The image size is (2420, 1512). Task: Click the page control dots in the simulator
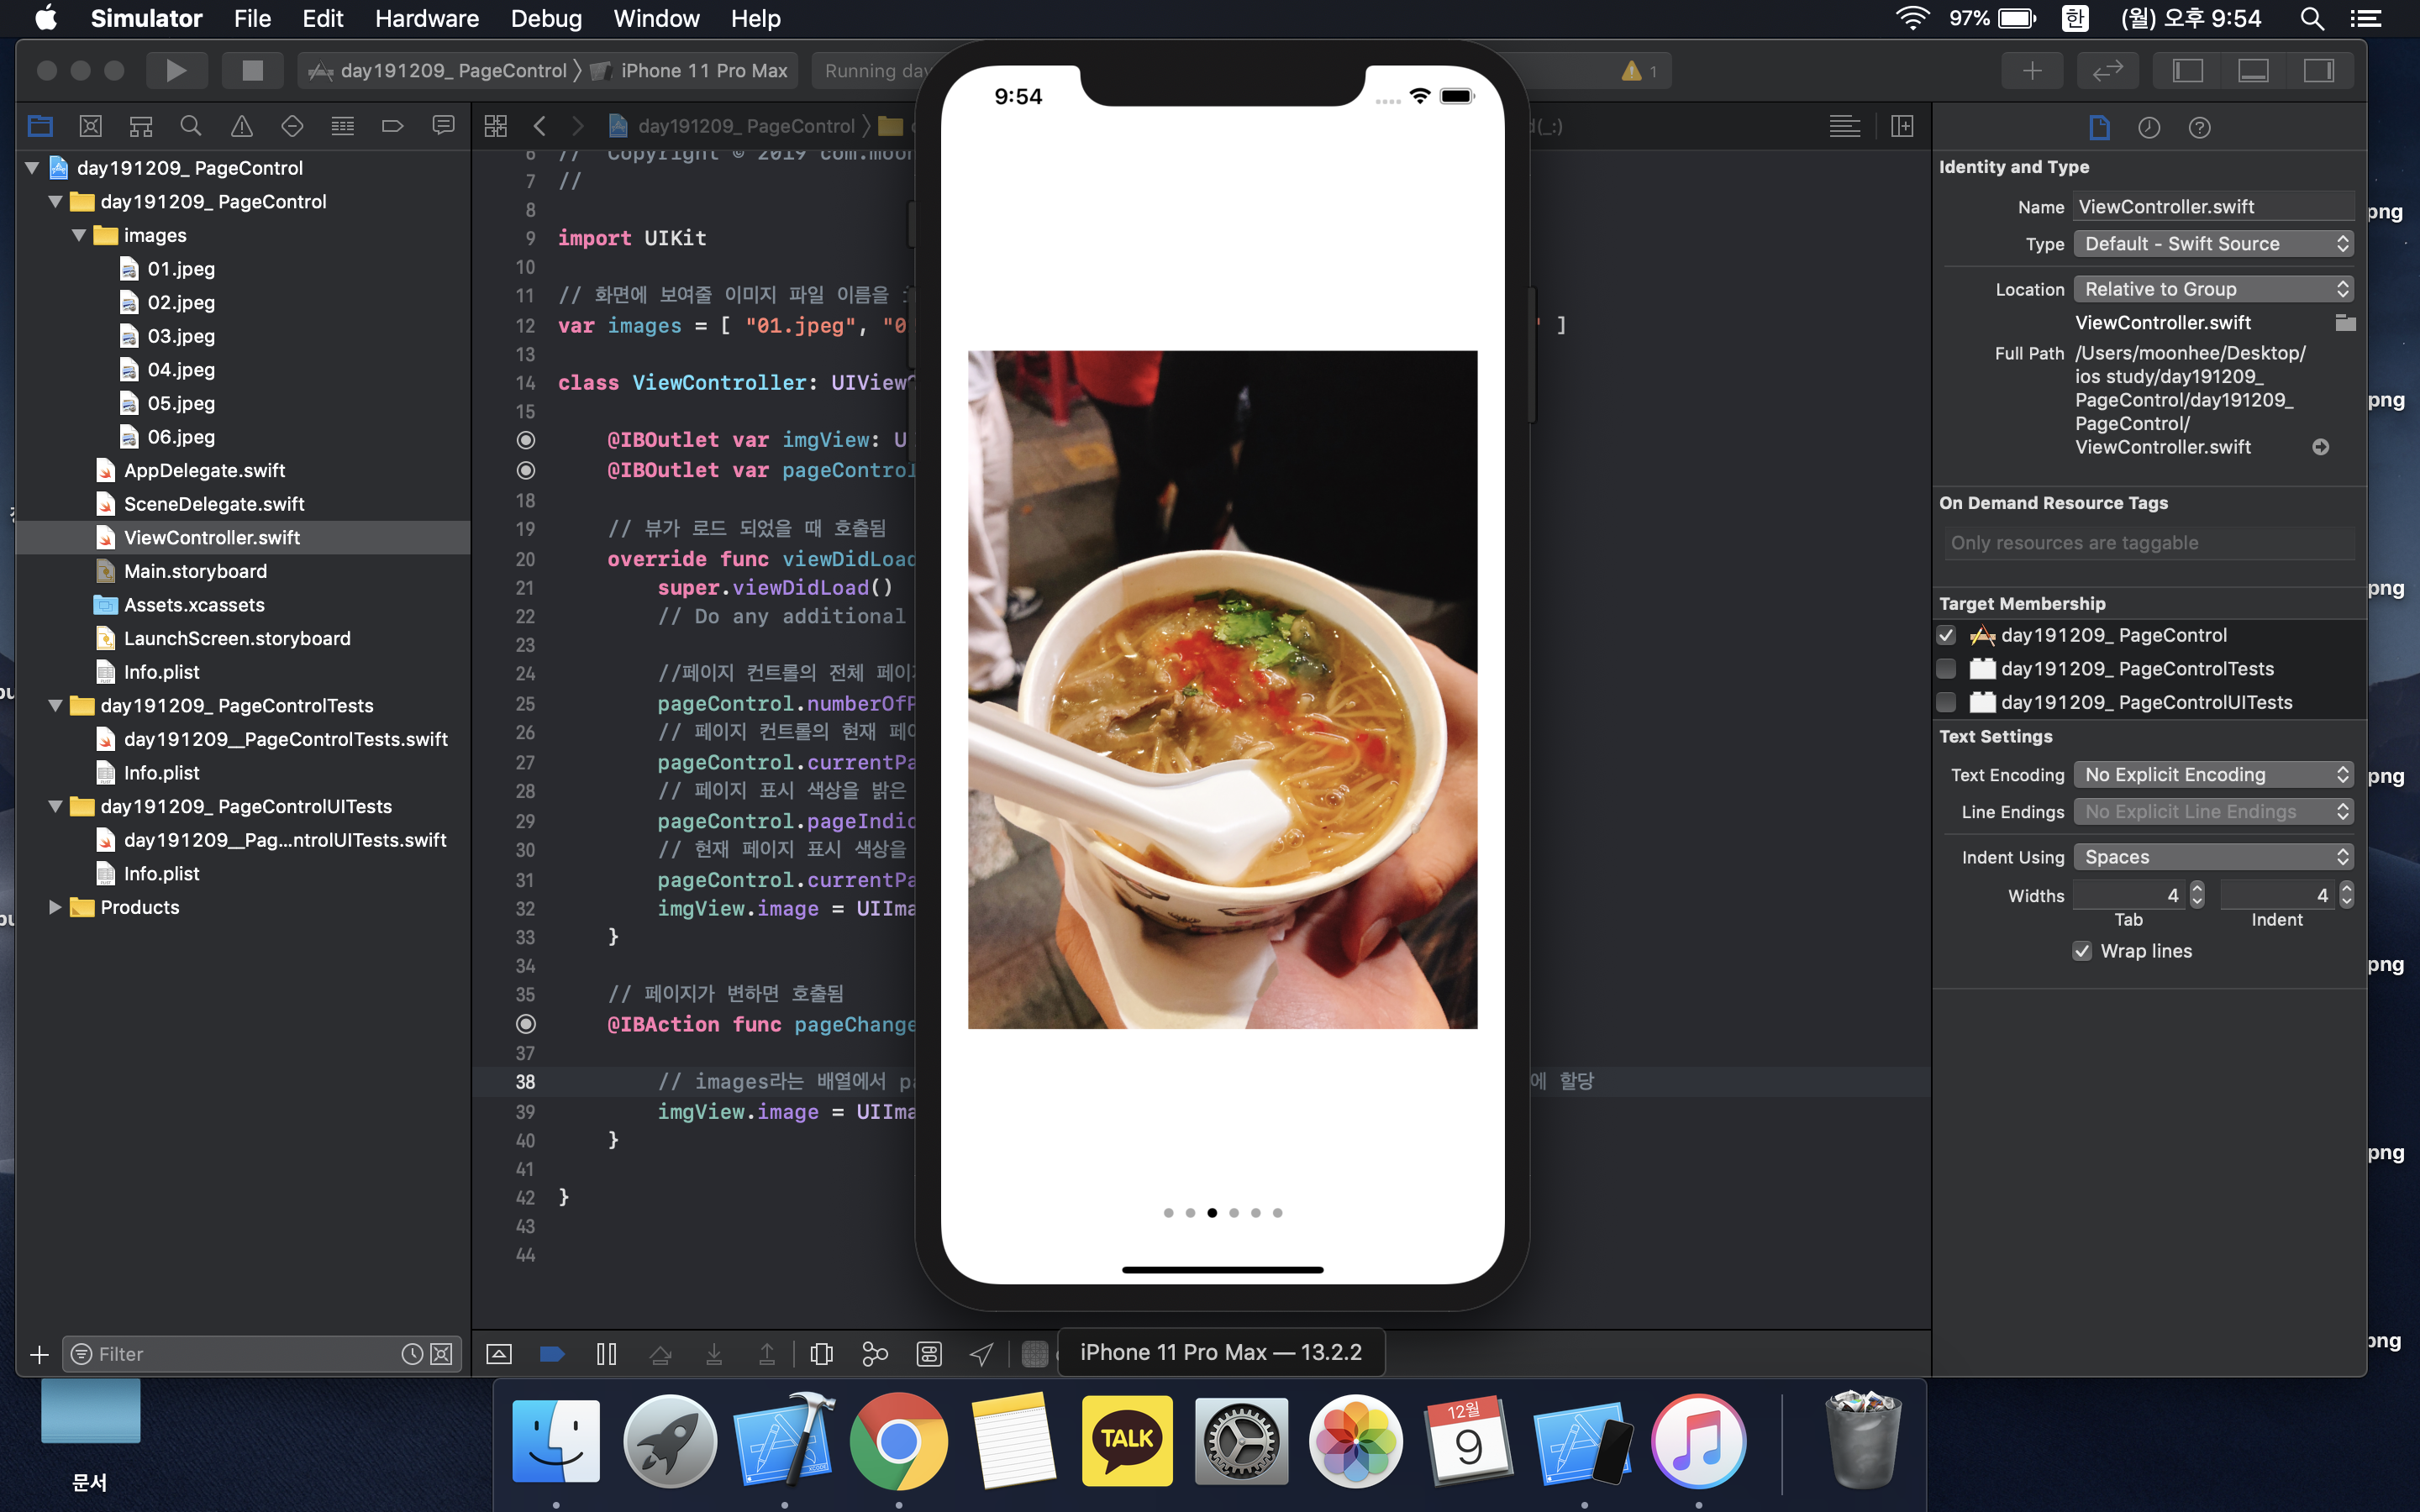(1222, 1213)
